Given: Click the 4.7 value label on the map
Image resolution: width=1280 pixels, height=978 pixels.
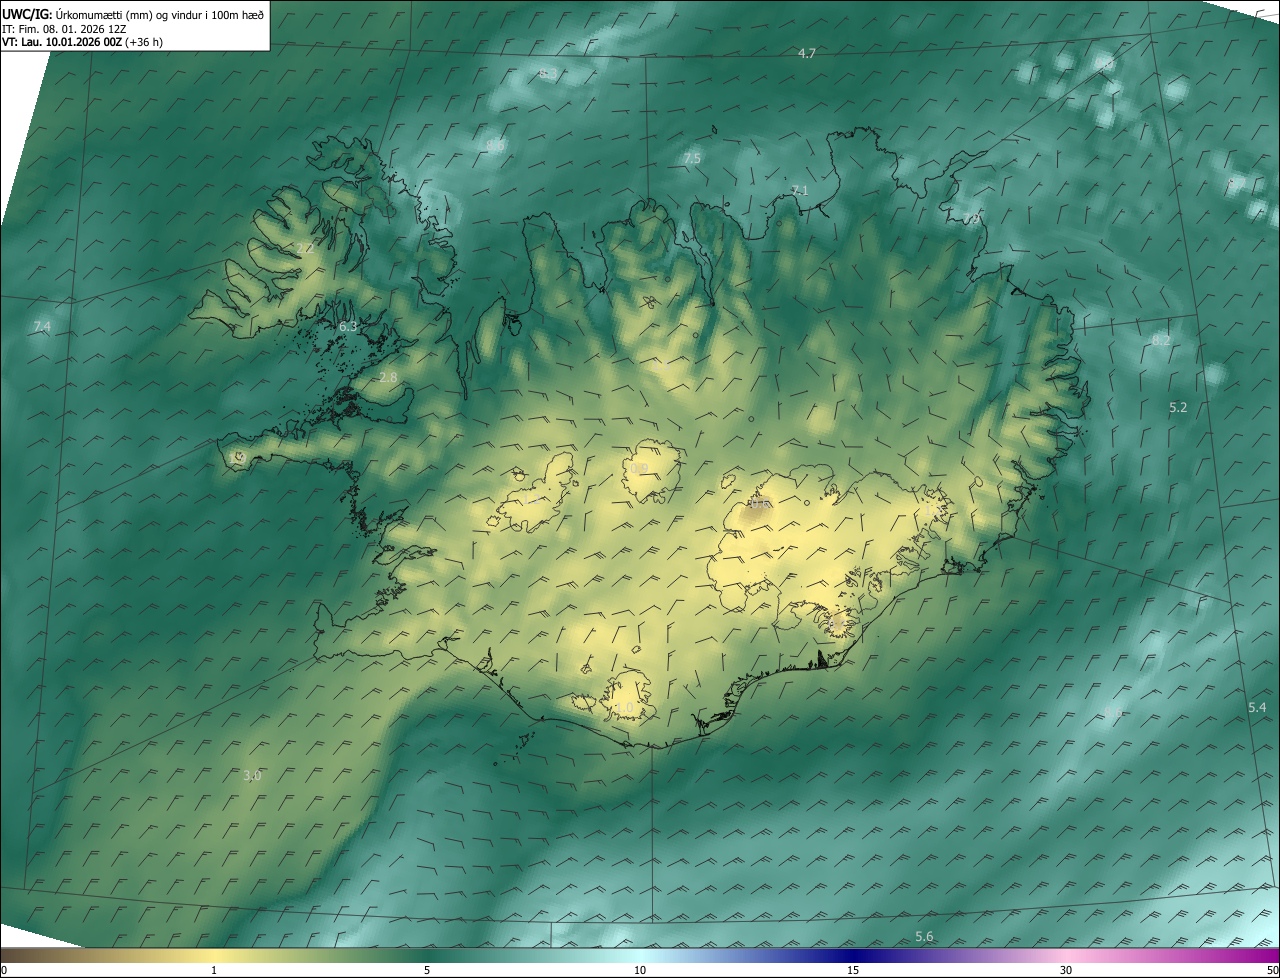Looking at the screenshot, I should tap(807, 53).
